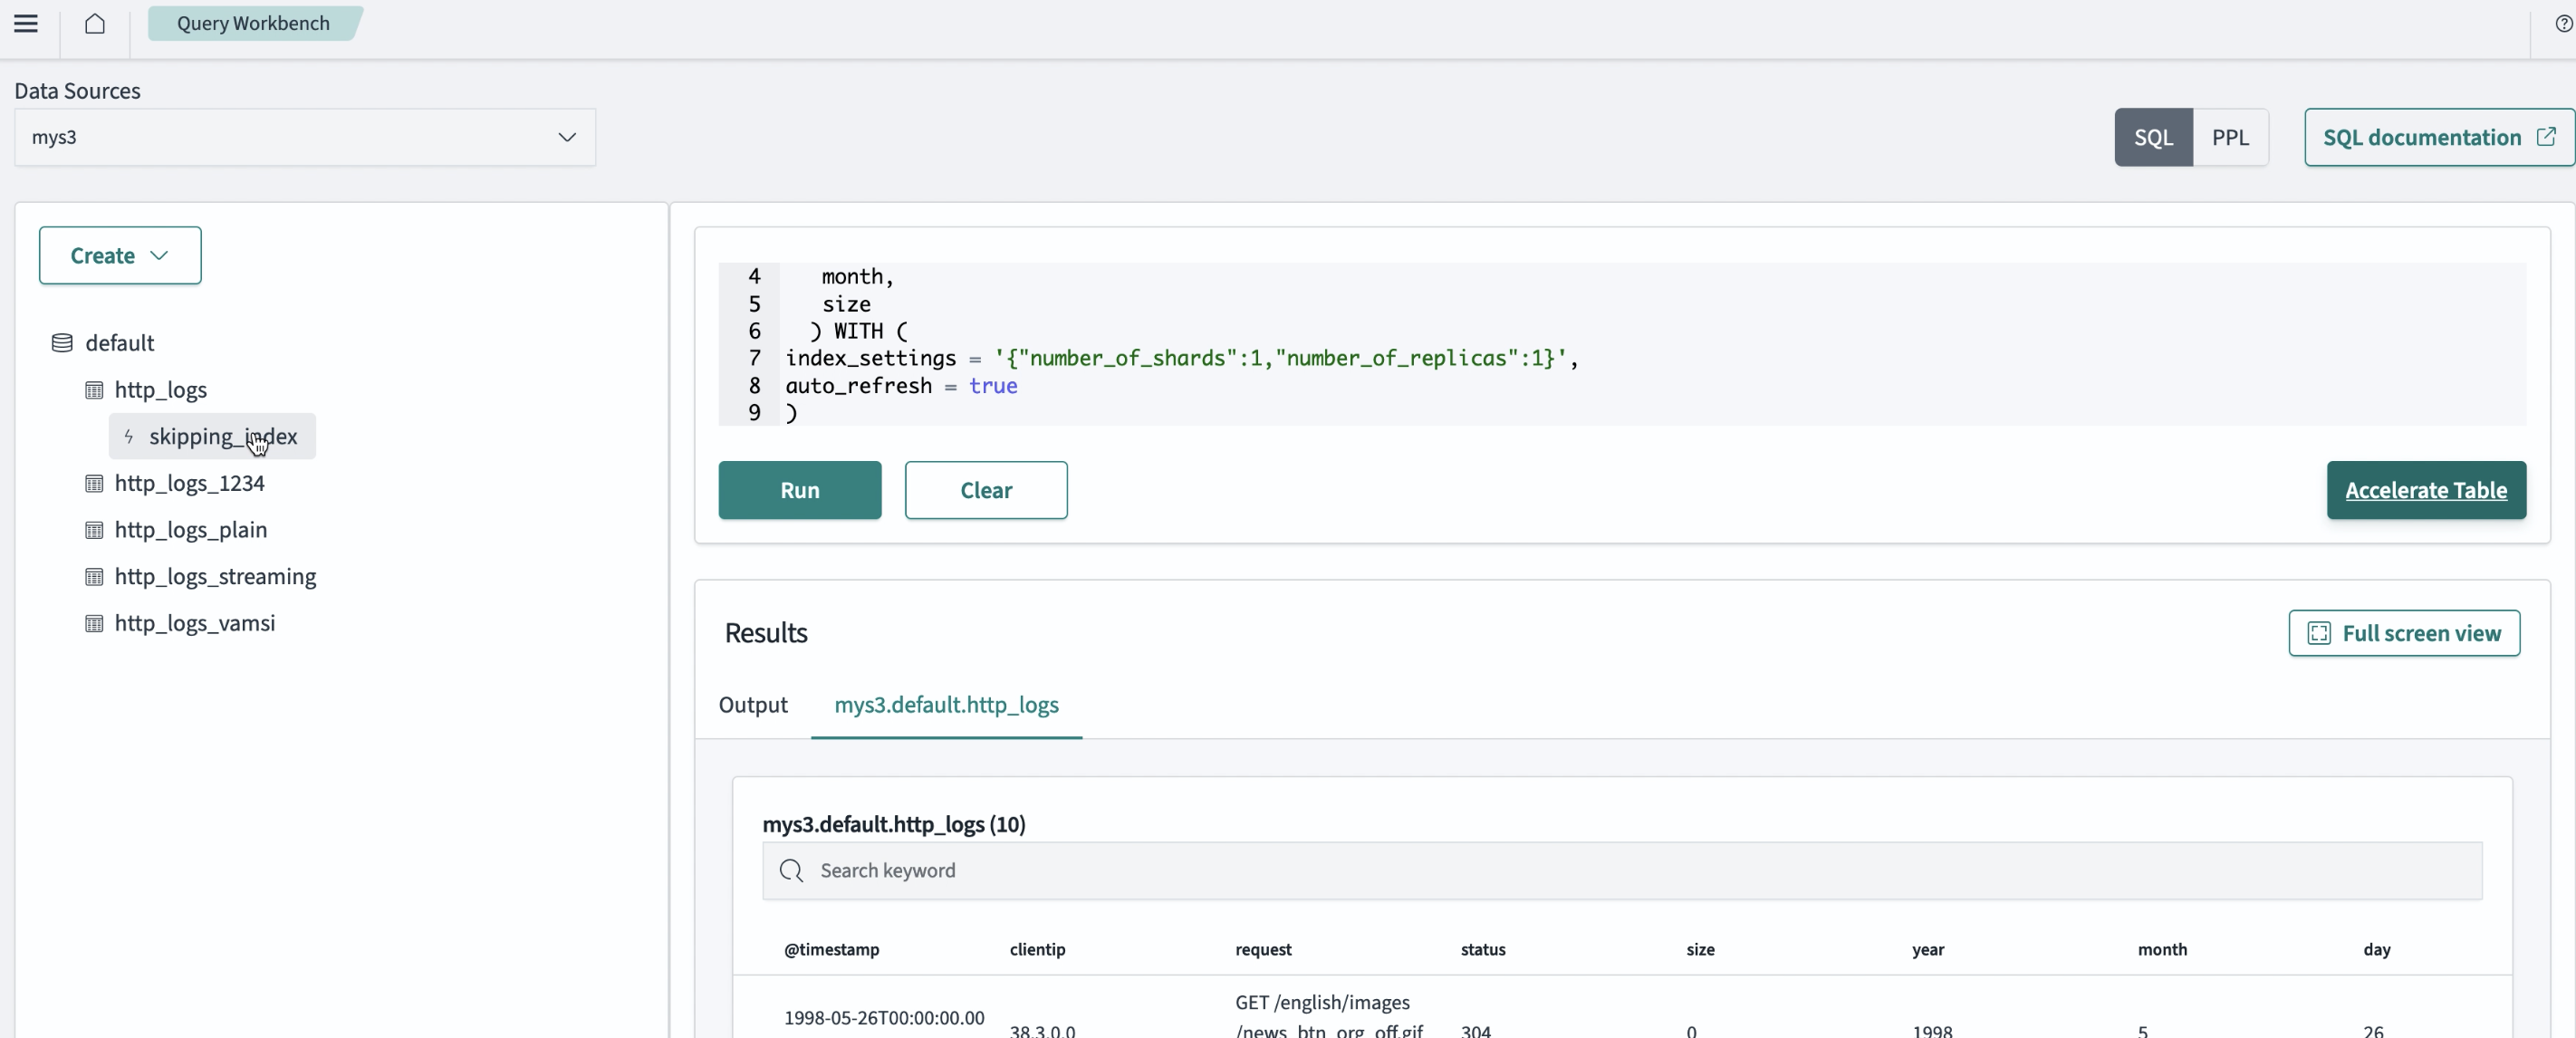
Task: Clear the query editor
Action: click(x=985, y=490)
